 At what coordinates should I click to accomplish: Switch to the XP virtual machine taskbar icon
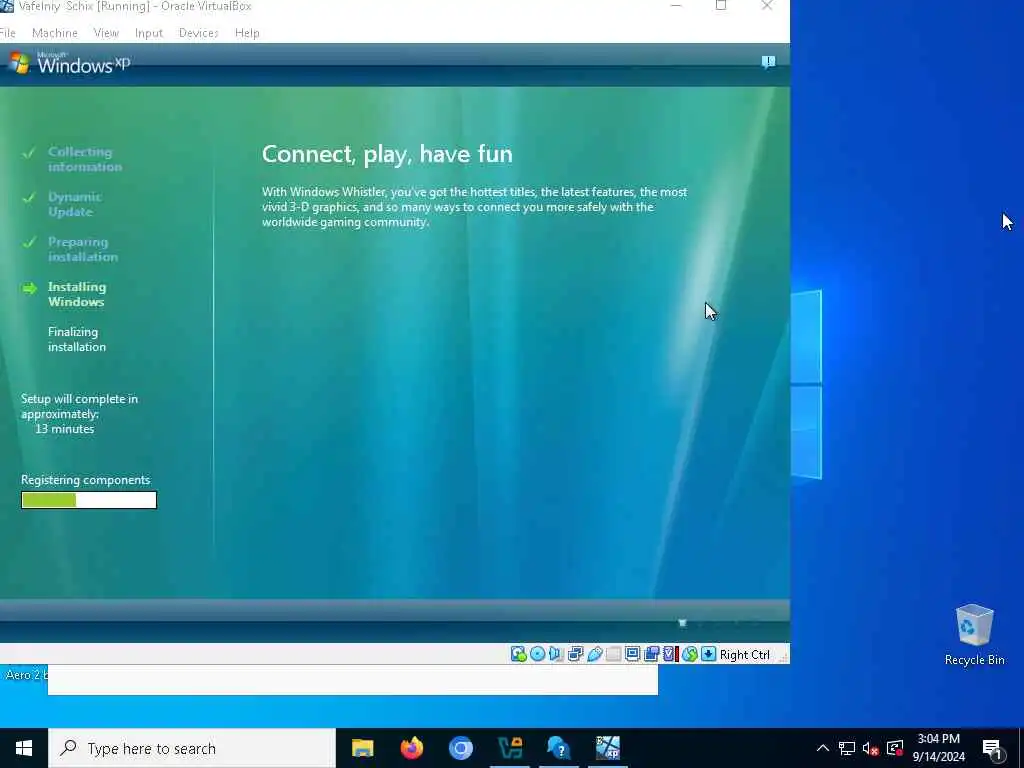click(x=607, y=748)
